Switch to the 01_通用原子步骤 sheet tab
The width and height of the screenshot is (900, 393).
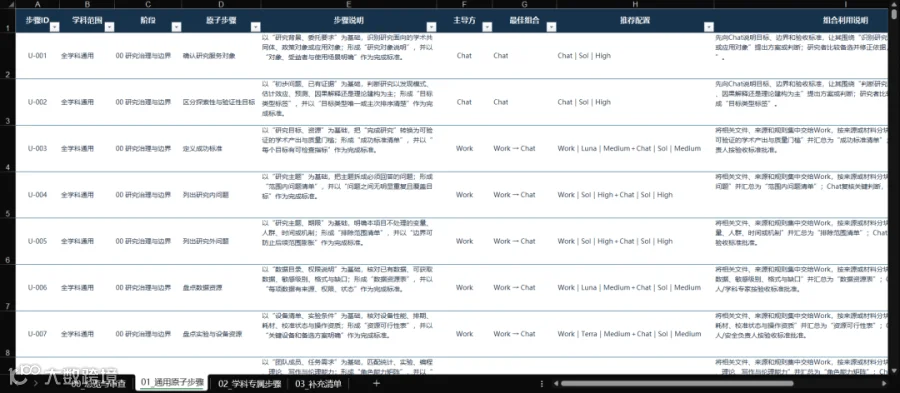coord(172,382)
